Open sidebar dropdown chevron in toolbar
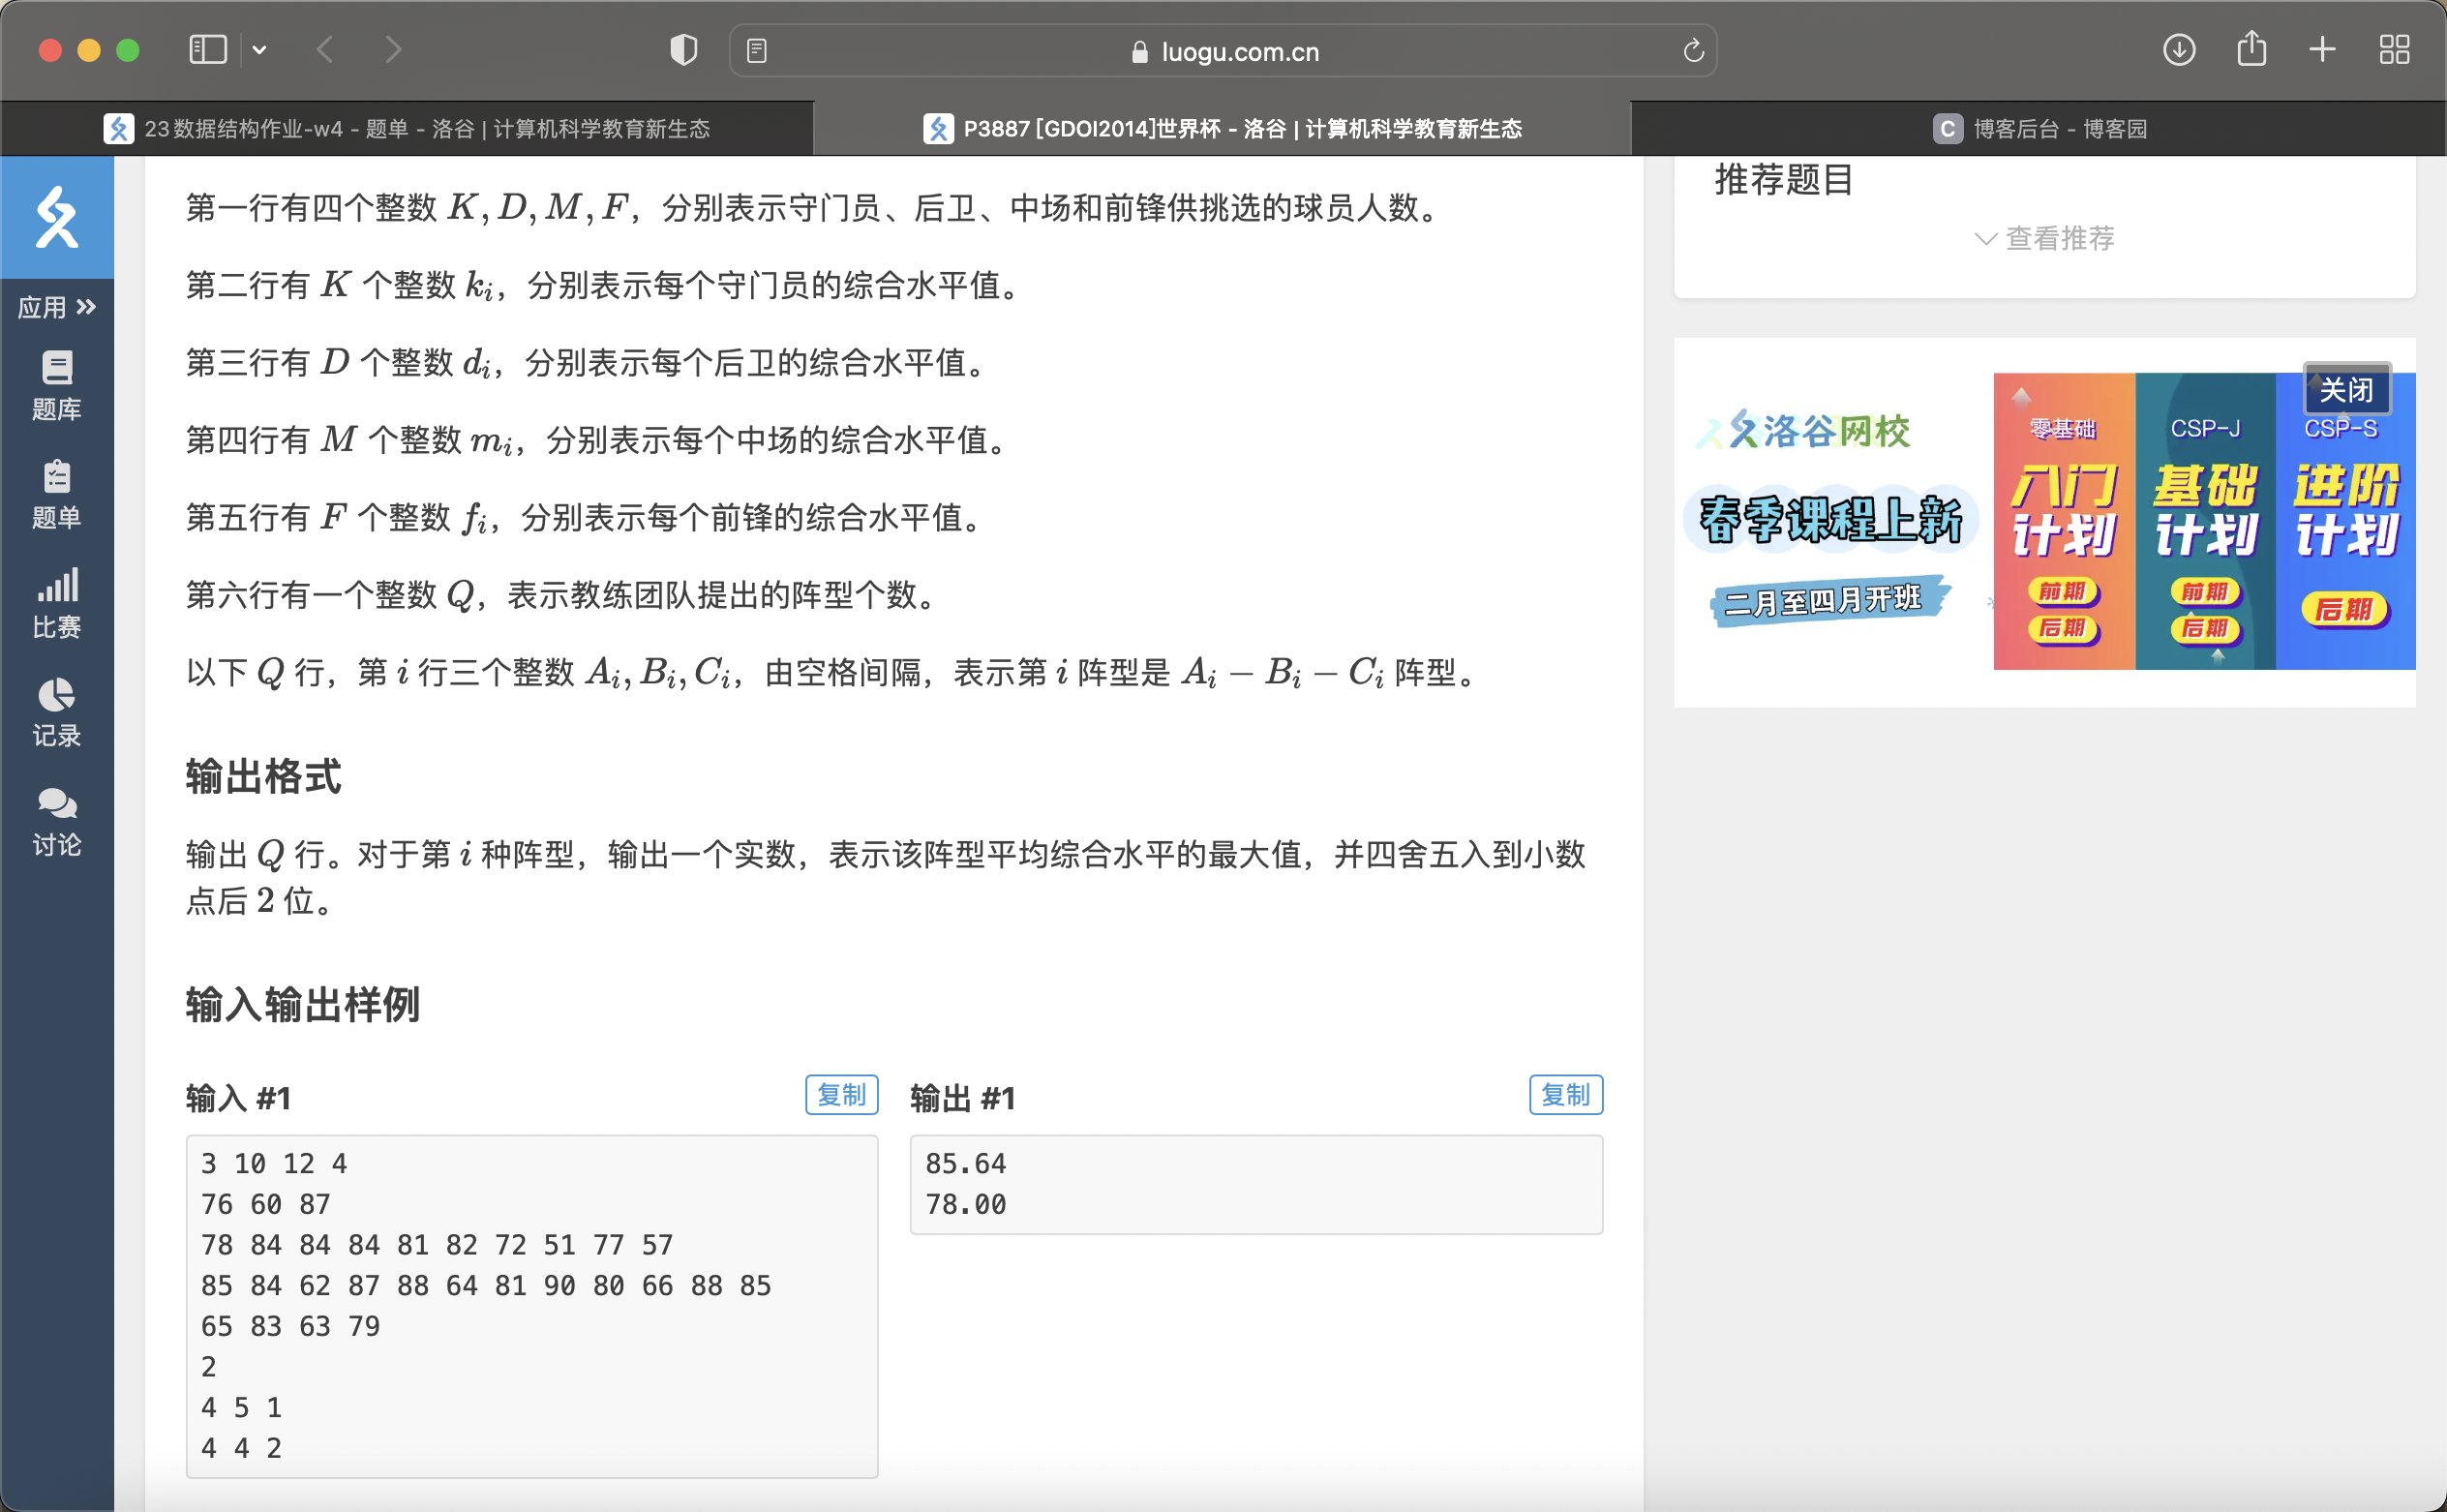 click(x=259, y=50)
